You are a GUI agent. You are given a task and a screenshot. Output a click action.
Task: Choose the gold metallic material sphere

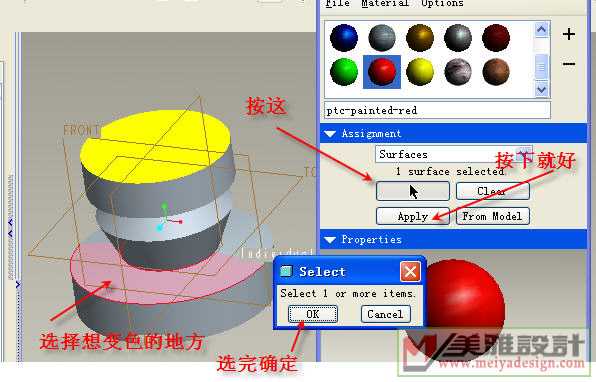pyautogui.click(x=420, y=38)
